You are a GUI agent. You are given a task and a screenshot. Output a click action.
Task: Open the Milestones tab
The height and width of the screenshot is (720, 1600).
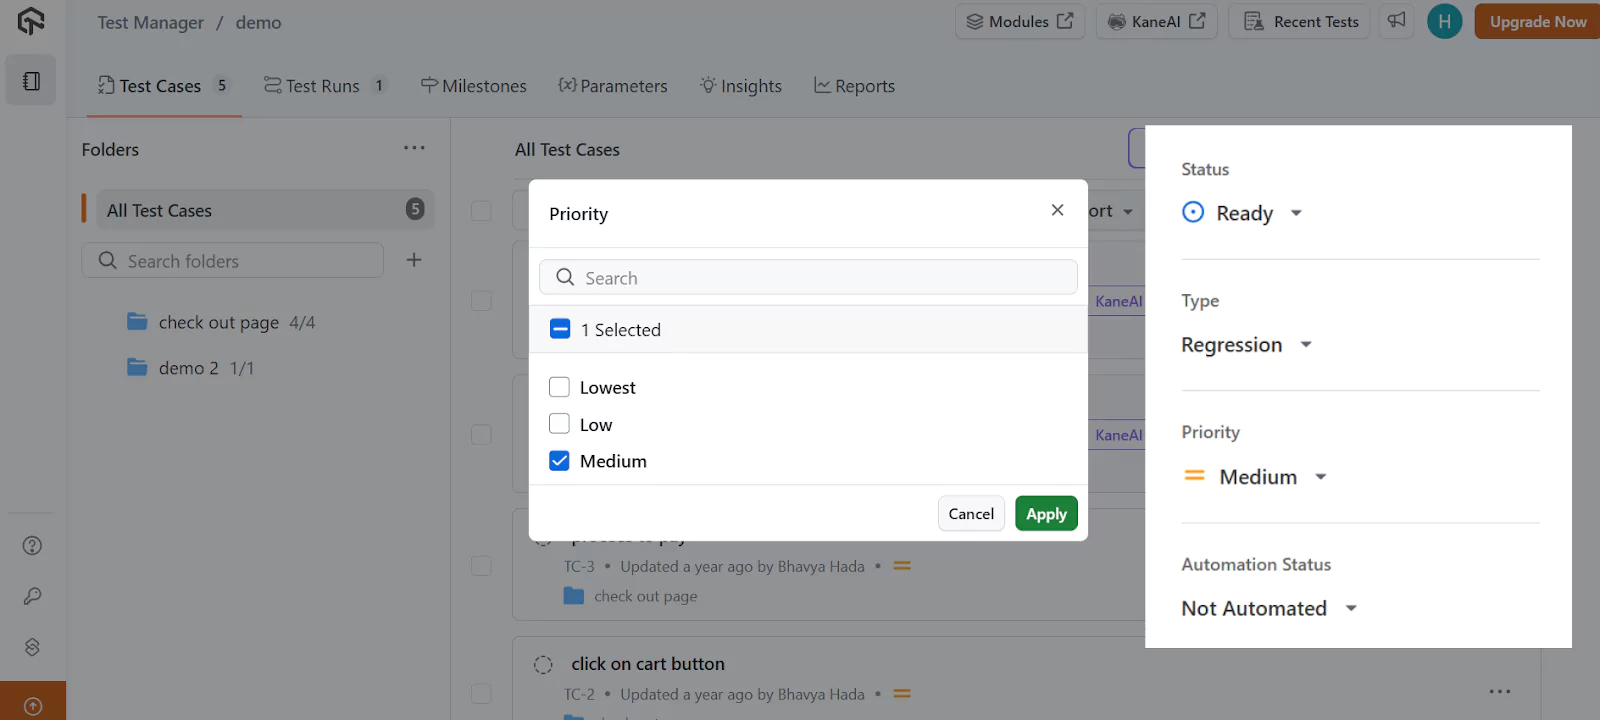point(484,85)
